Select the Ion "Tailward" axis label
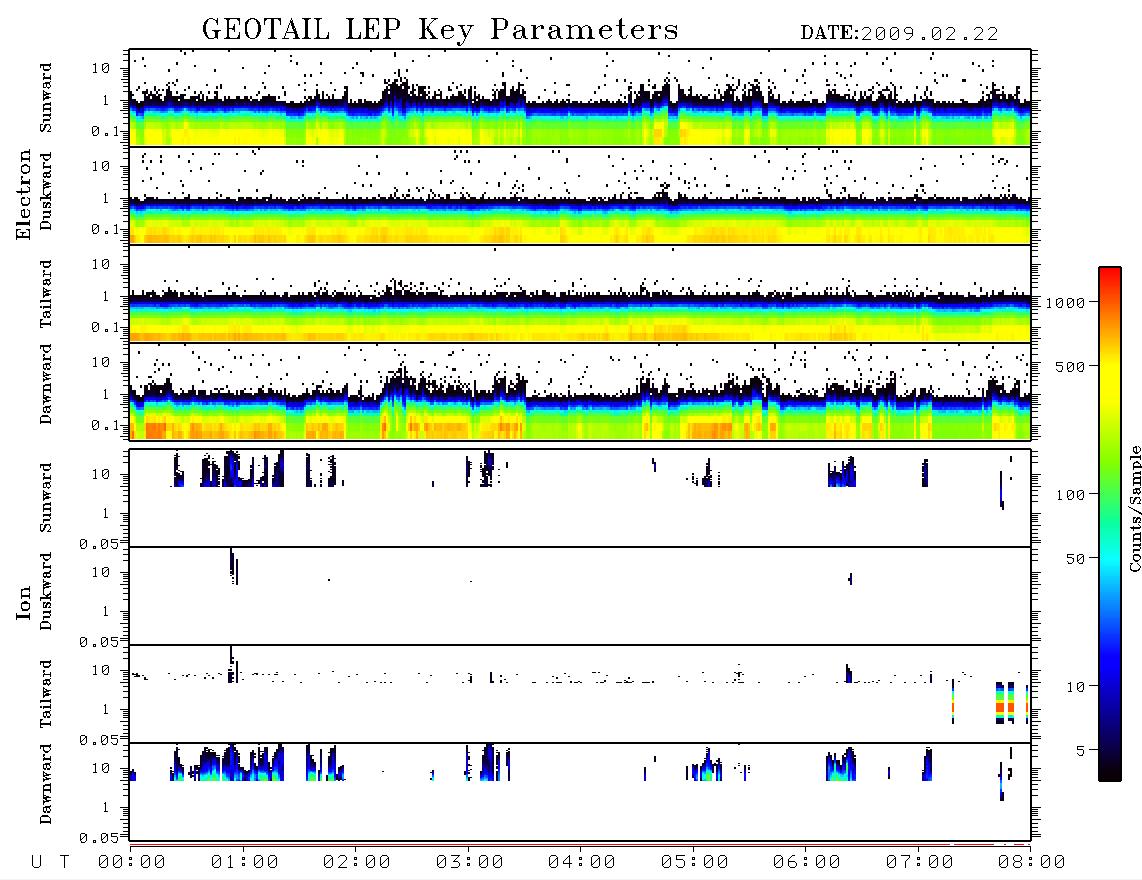1142x880 pixels. pyautogui.click(x=46, y=694)
